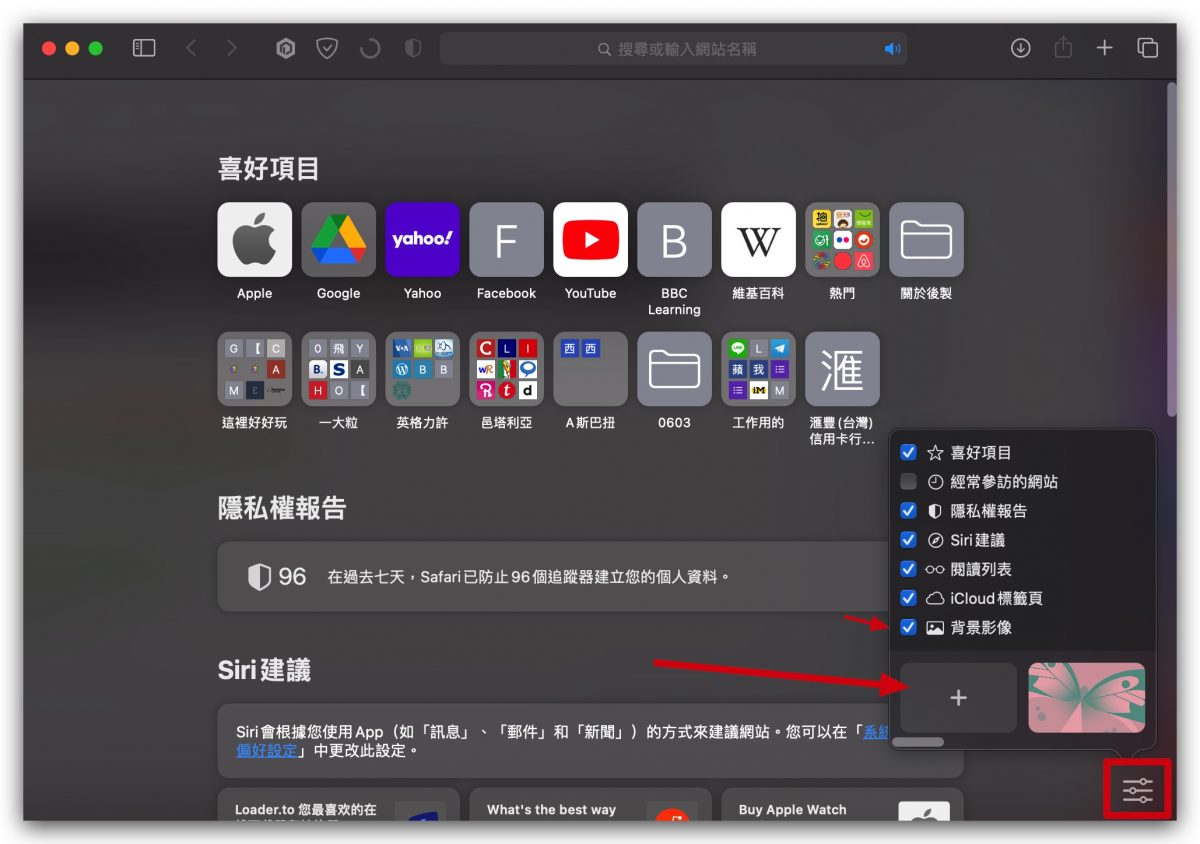
Task: Mute audio with speaker icon in address bar
Action: coord(892,49)
